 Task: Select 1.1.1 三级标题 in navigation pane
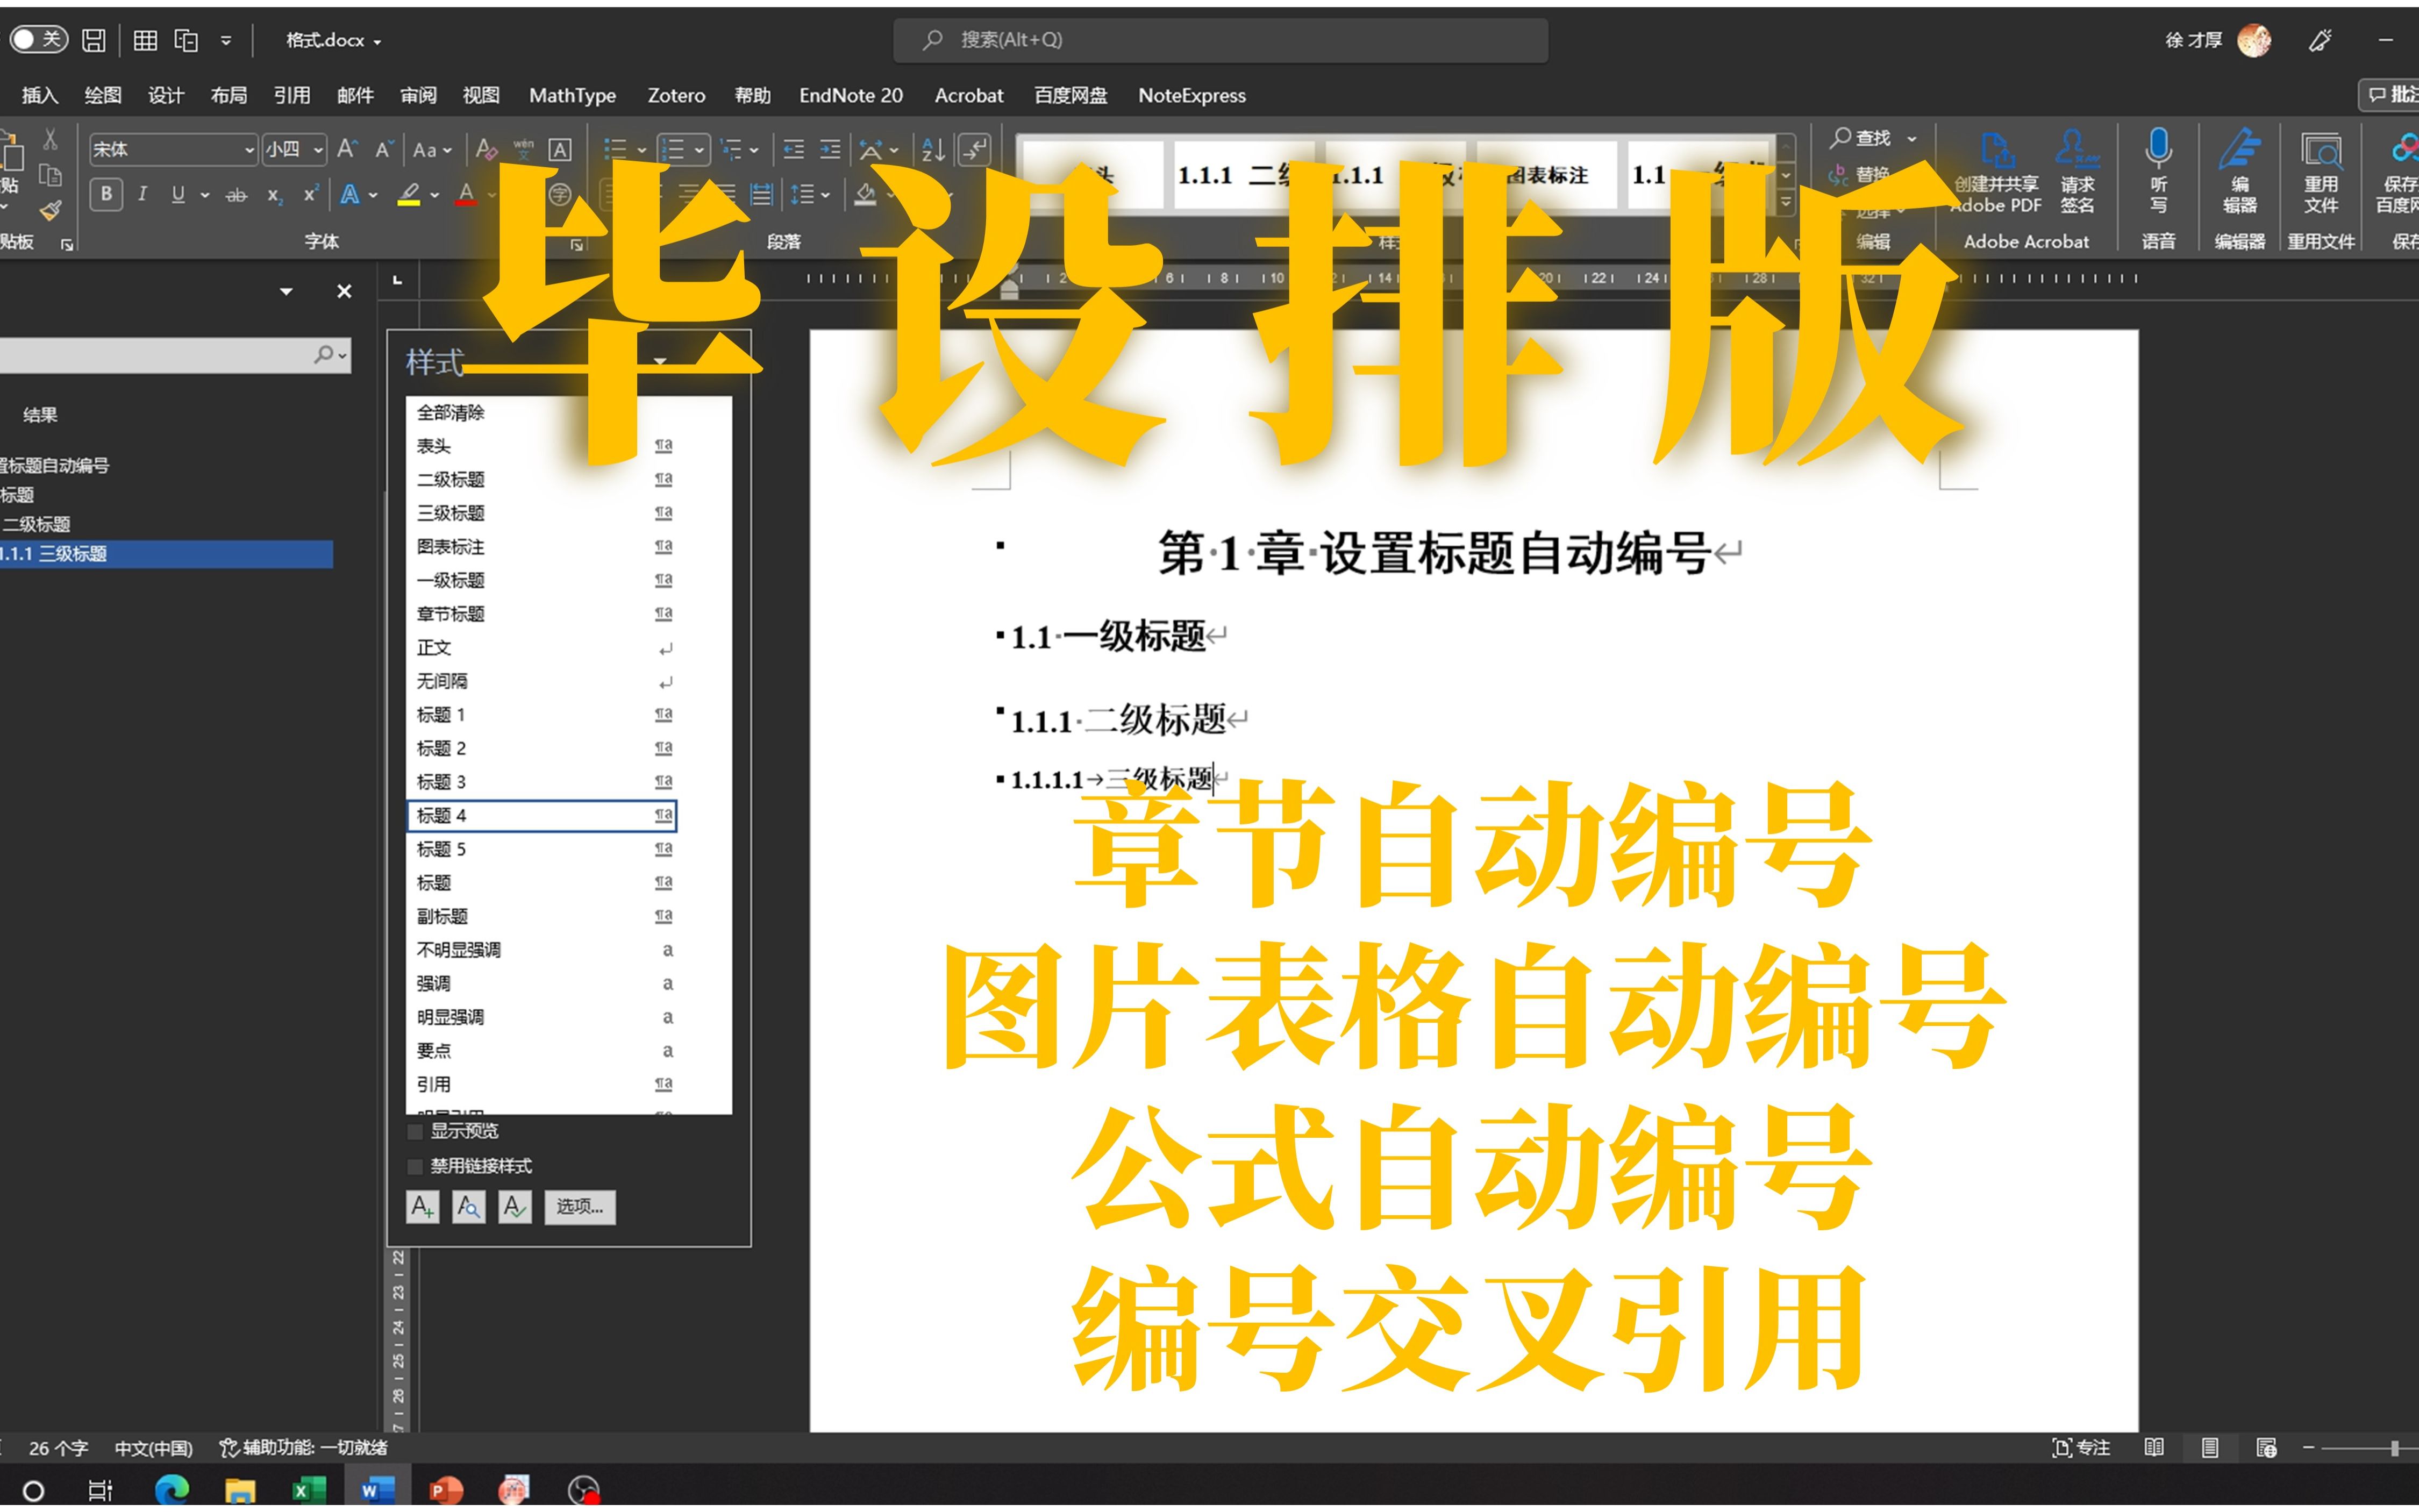165,554
